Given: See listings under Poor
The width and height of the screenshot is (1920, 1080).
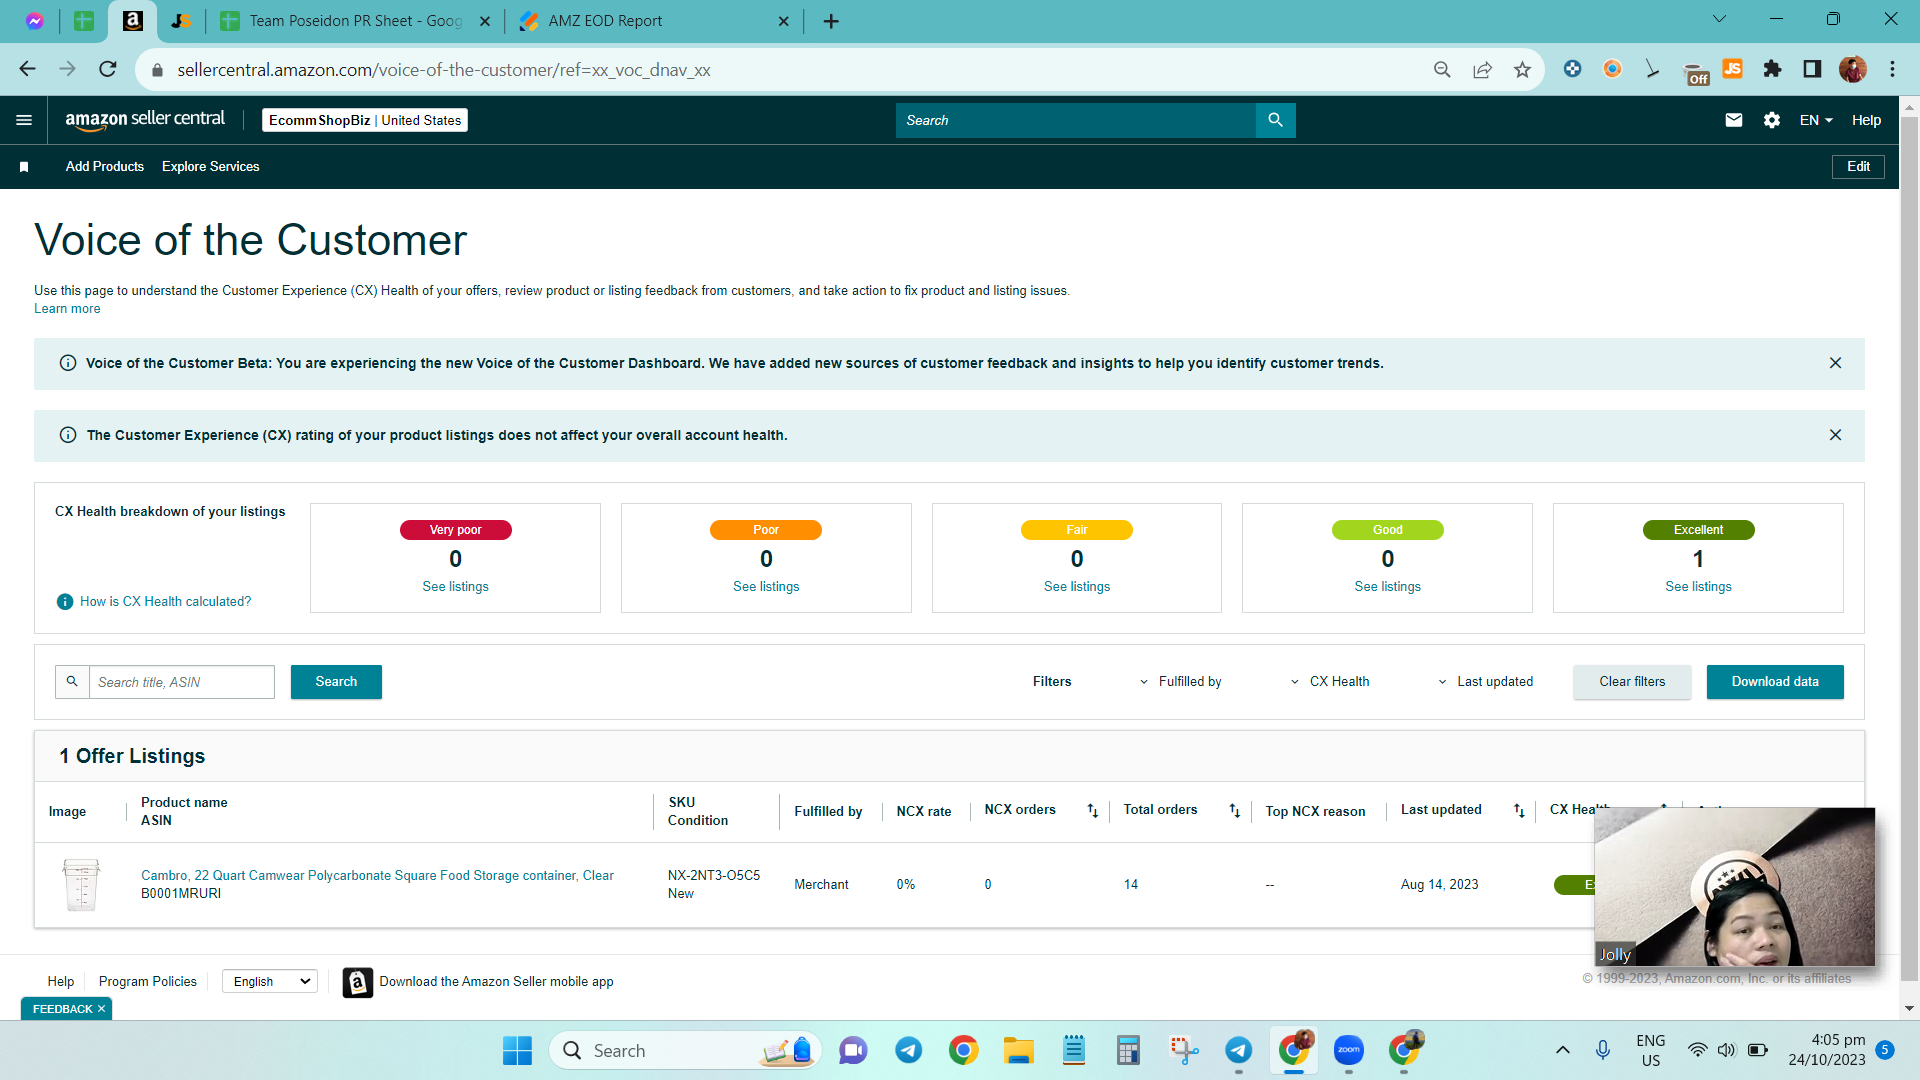Looking at the screenshot, I should pos(766,587).
